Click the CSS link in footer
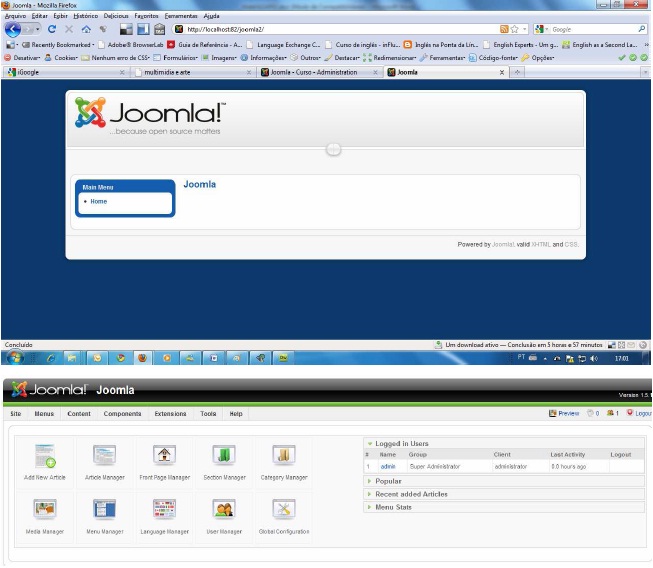The image size is (653, 568). [x=571, y=244]
